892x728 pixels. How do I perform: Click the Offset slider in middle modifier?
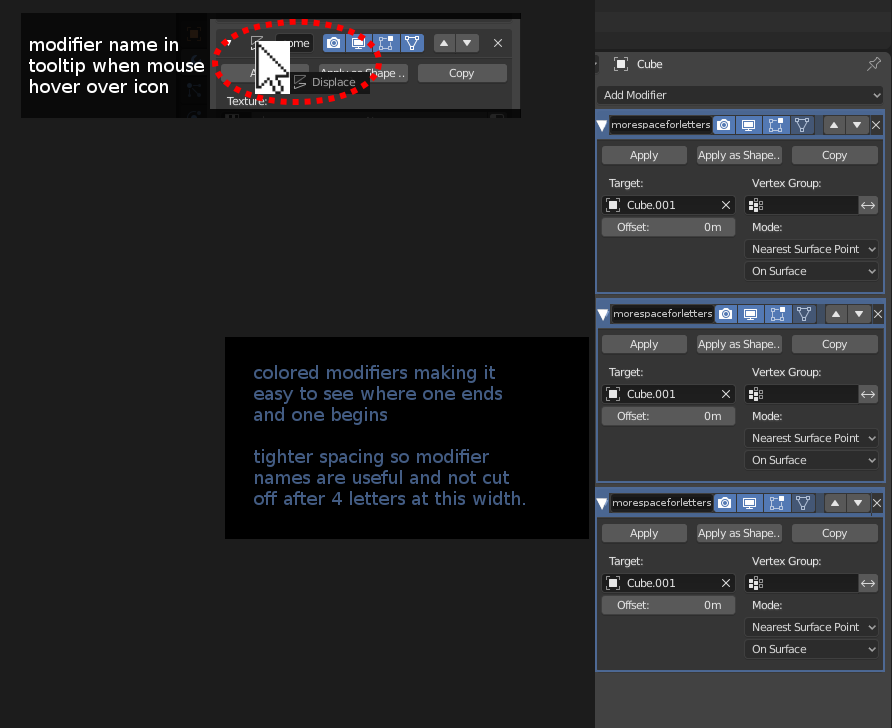pos(668,416)
